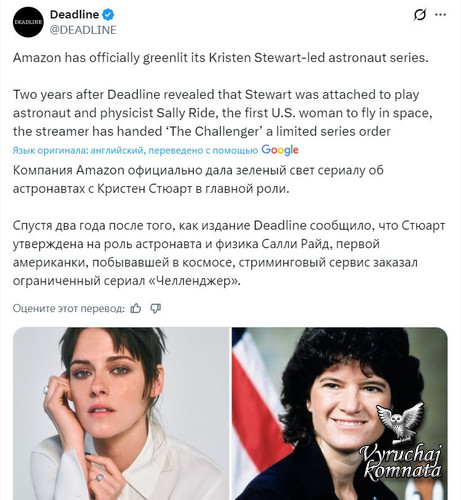This screenshot has width=461, height=500.
Task: Open the three-dot more options menu
Action: pyautogui.click(x=440, y=15)
